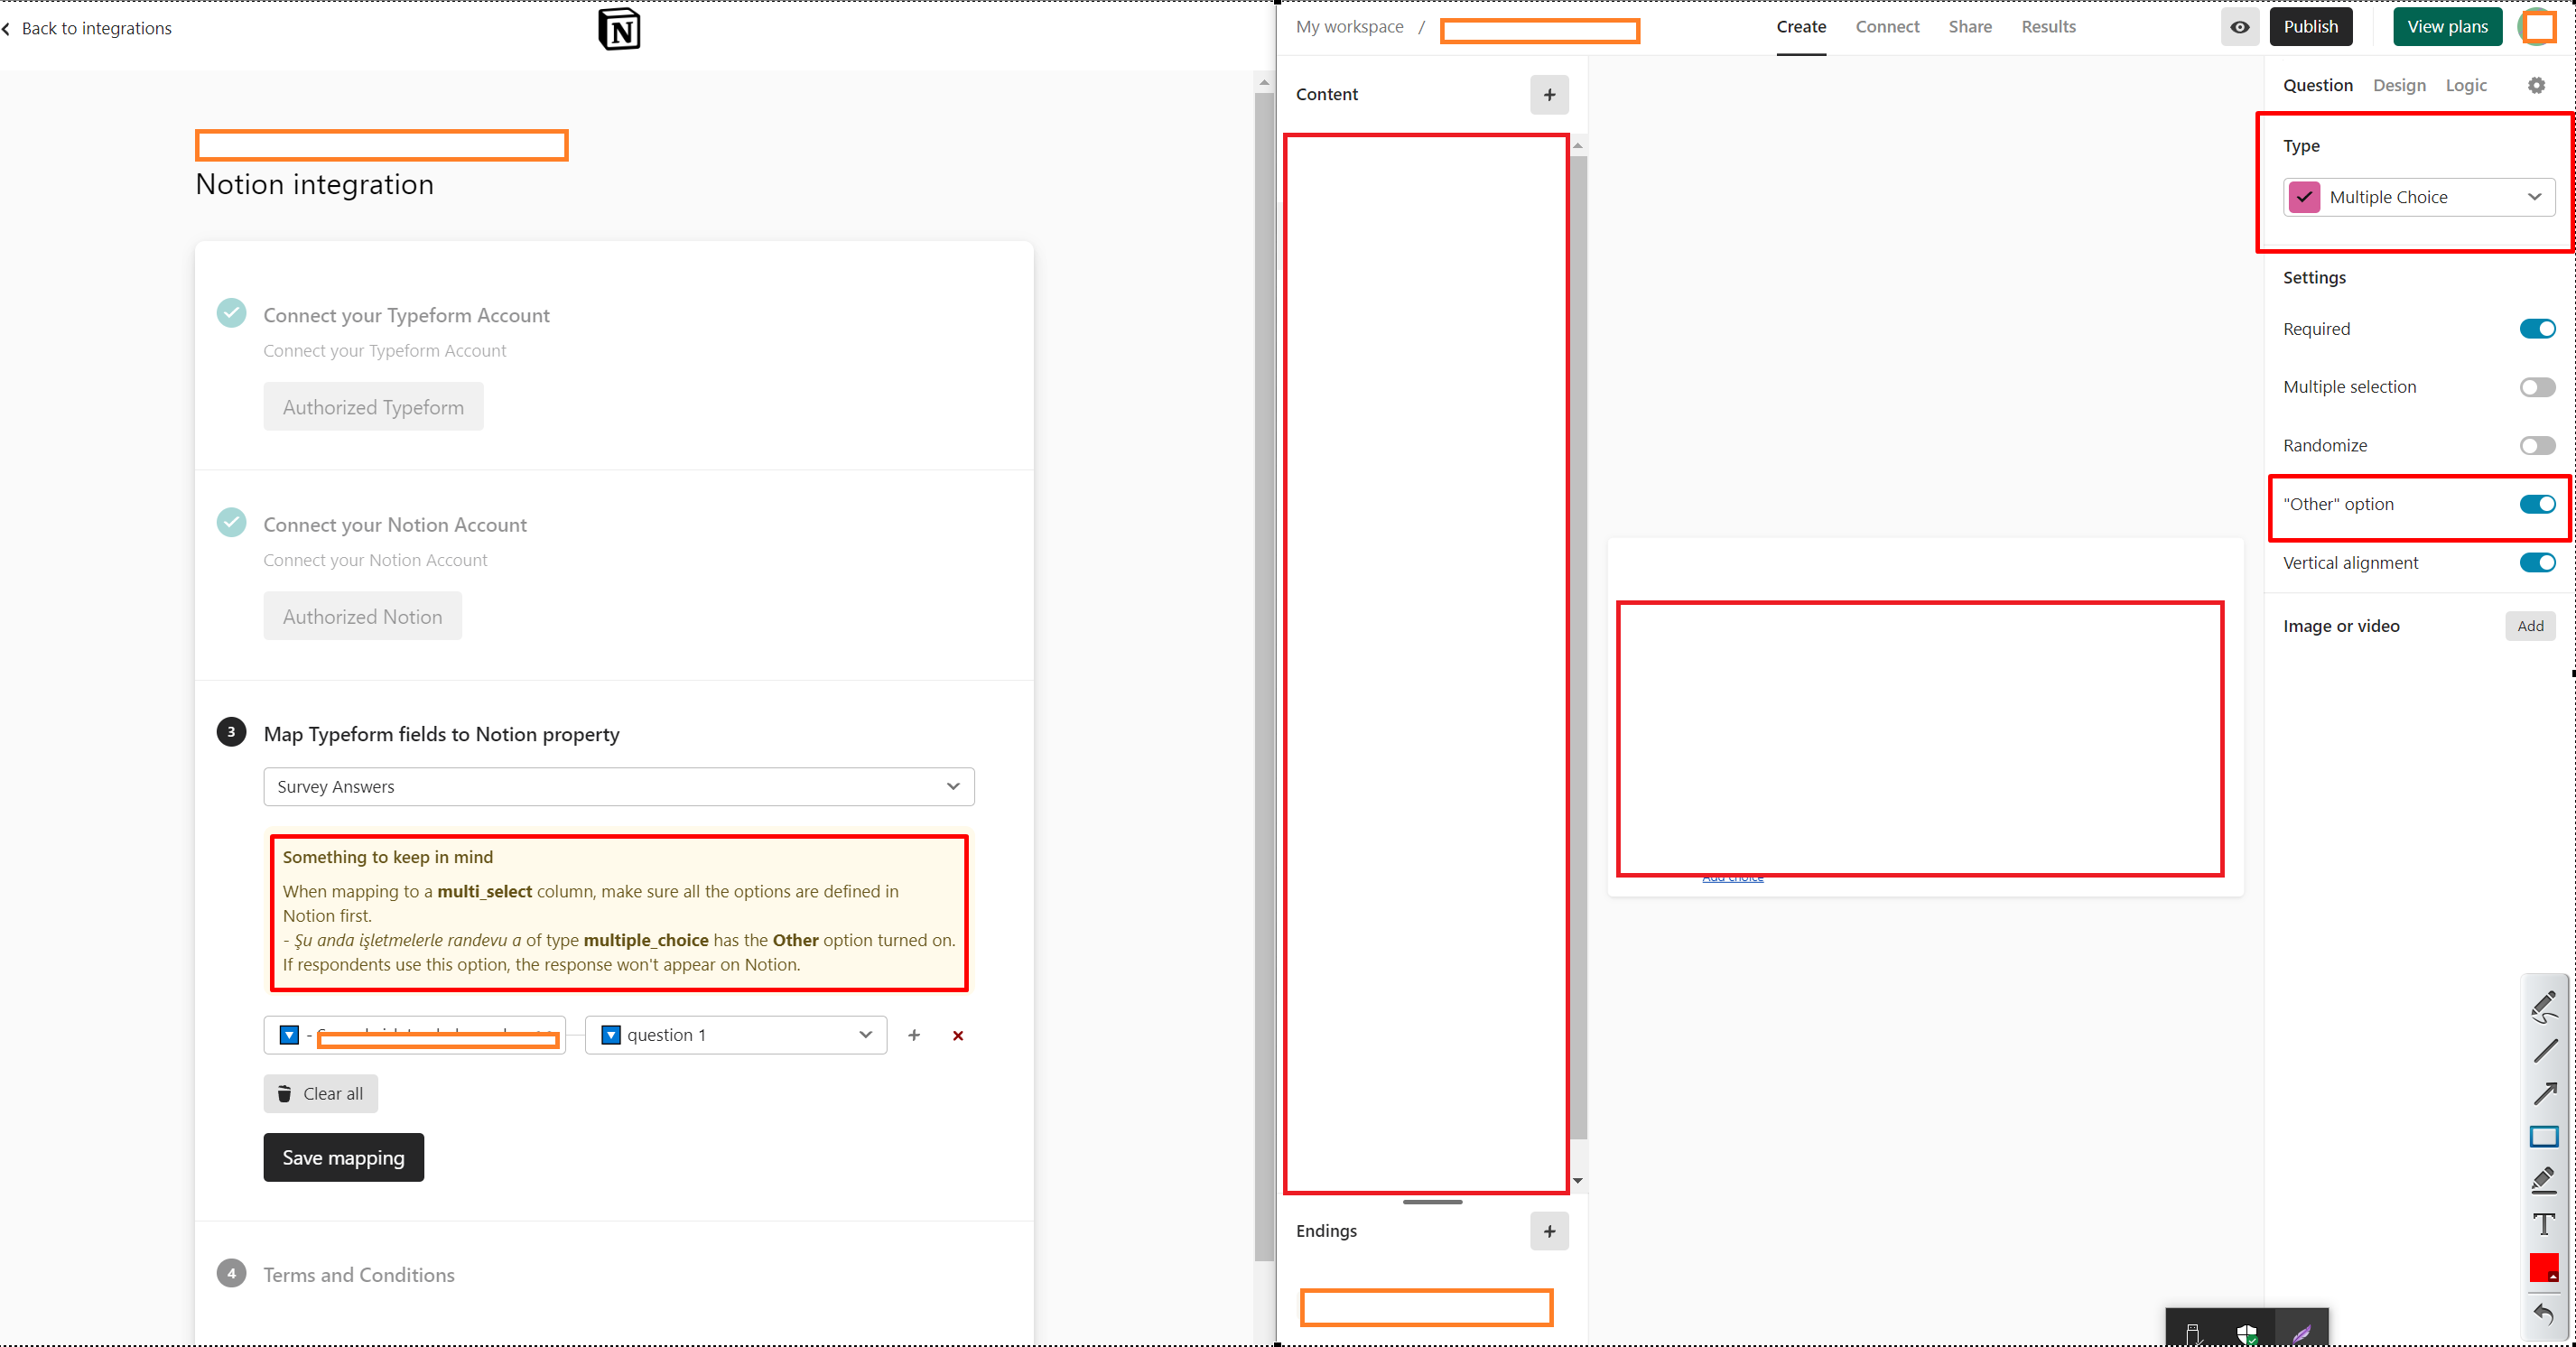
Task: Click the Publish button
Action: point(2310,27)
